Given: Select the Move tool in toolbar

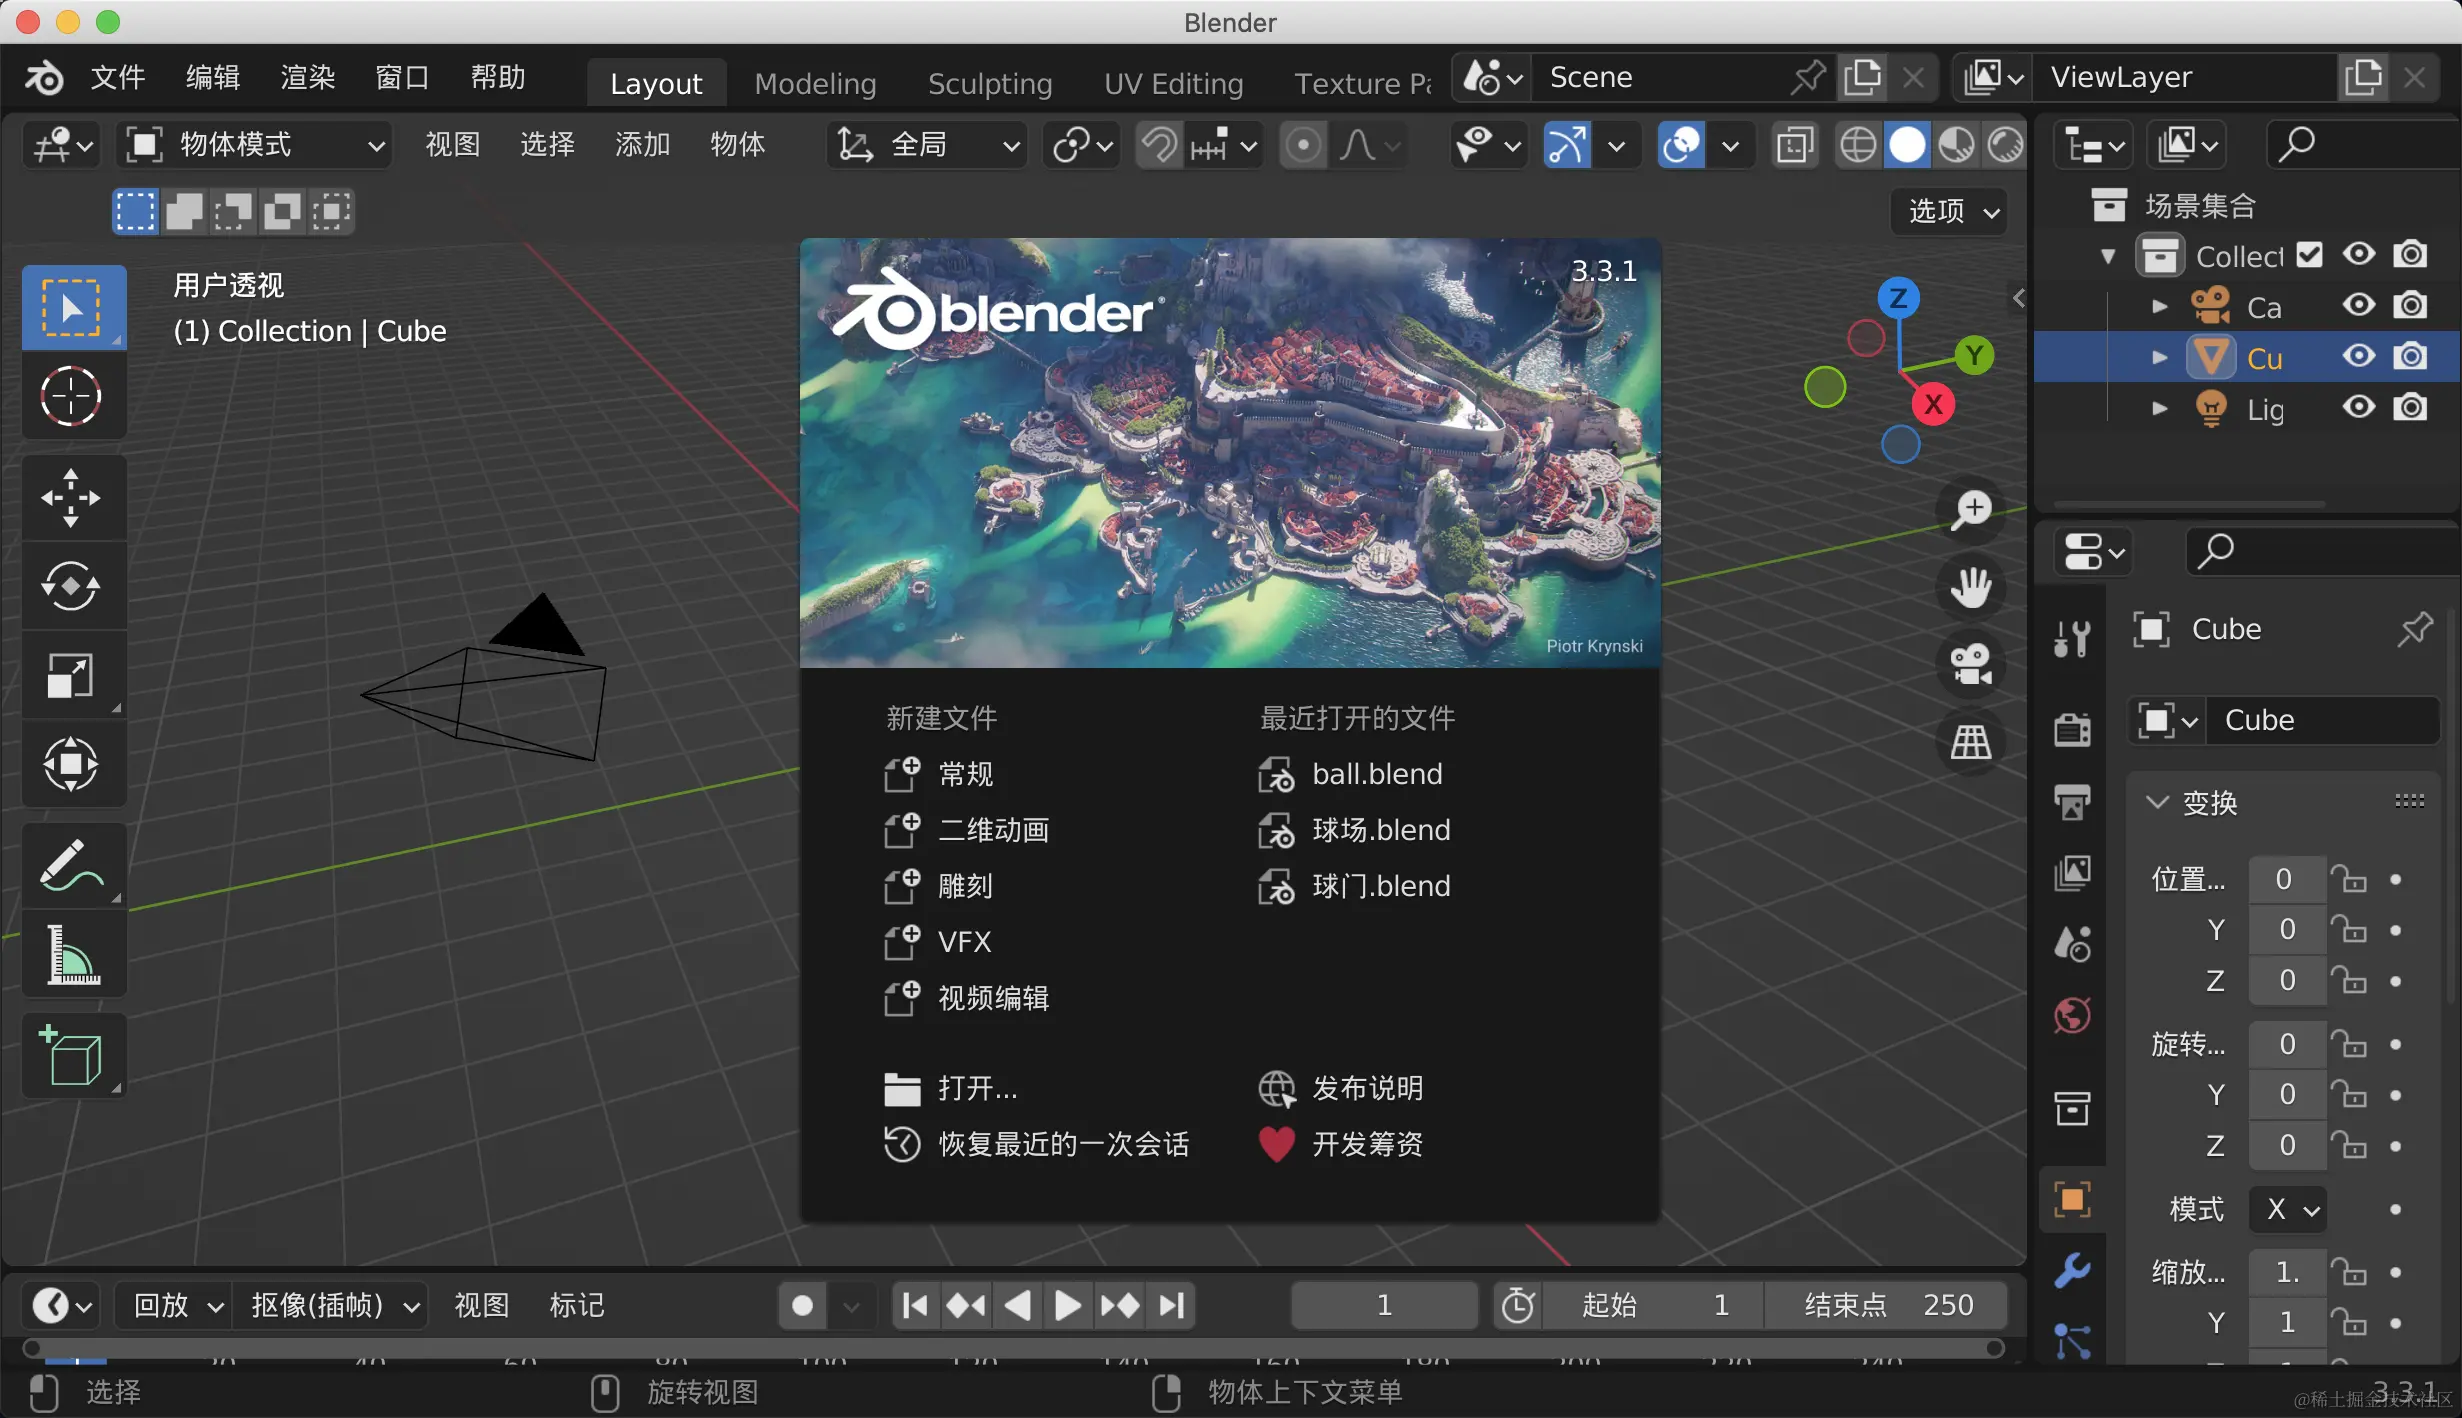Looking at the screenshot, I should pos(71,497).
